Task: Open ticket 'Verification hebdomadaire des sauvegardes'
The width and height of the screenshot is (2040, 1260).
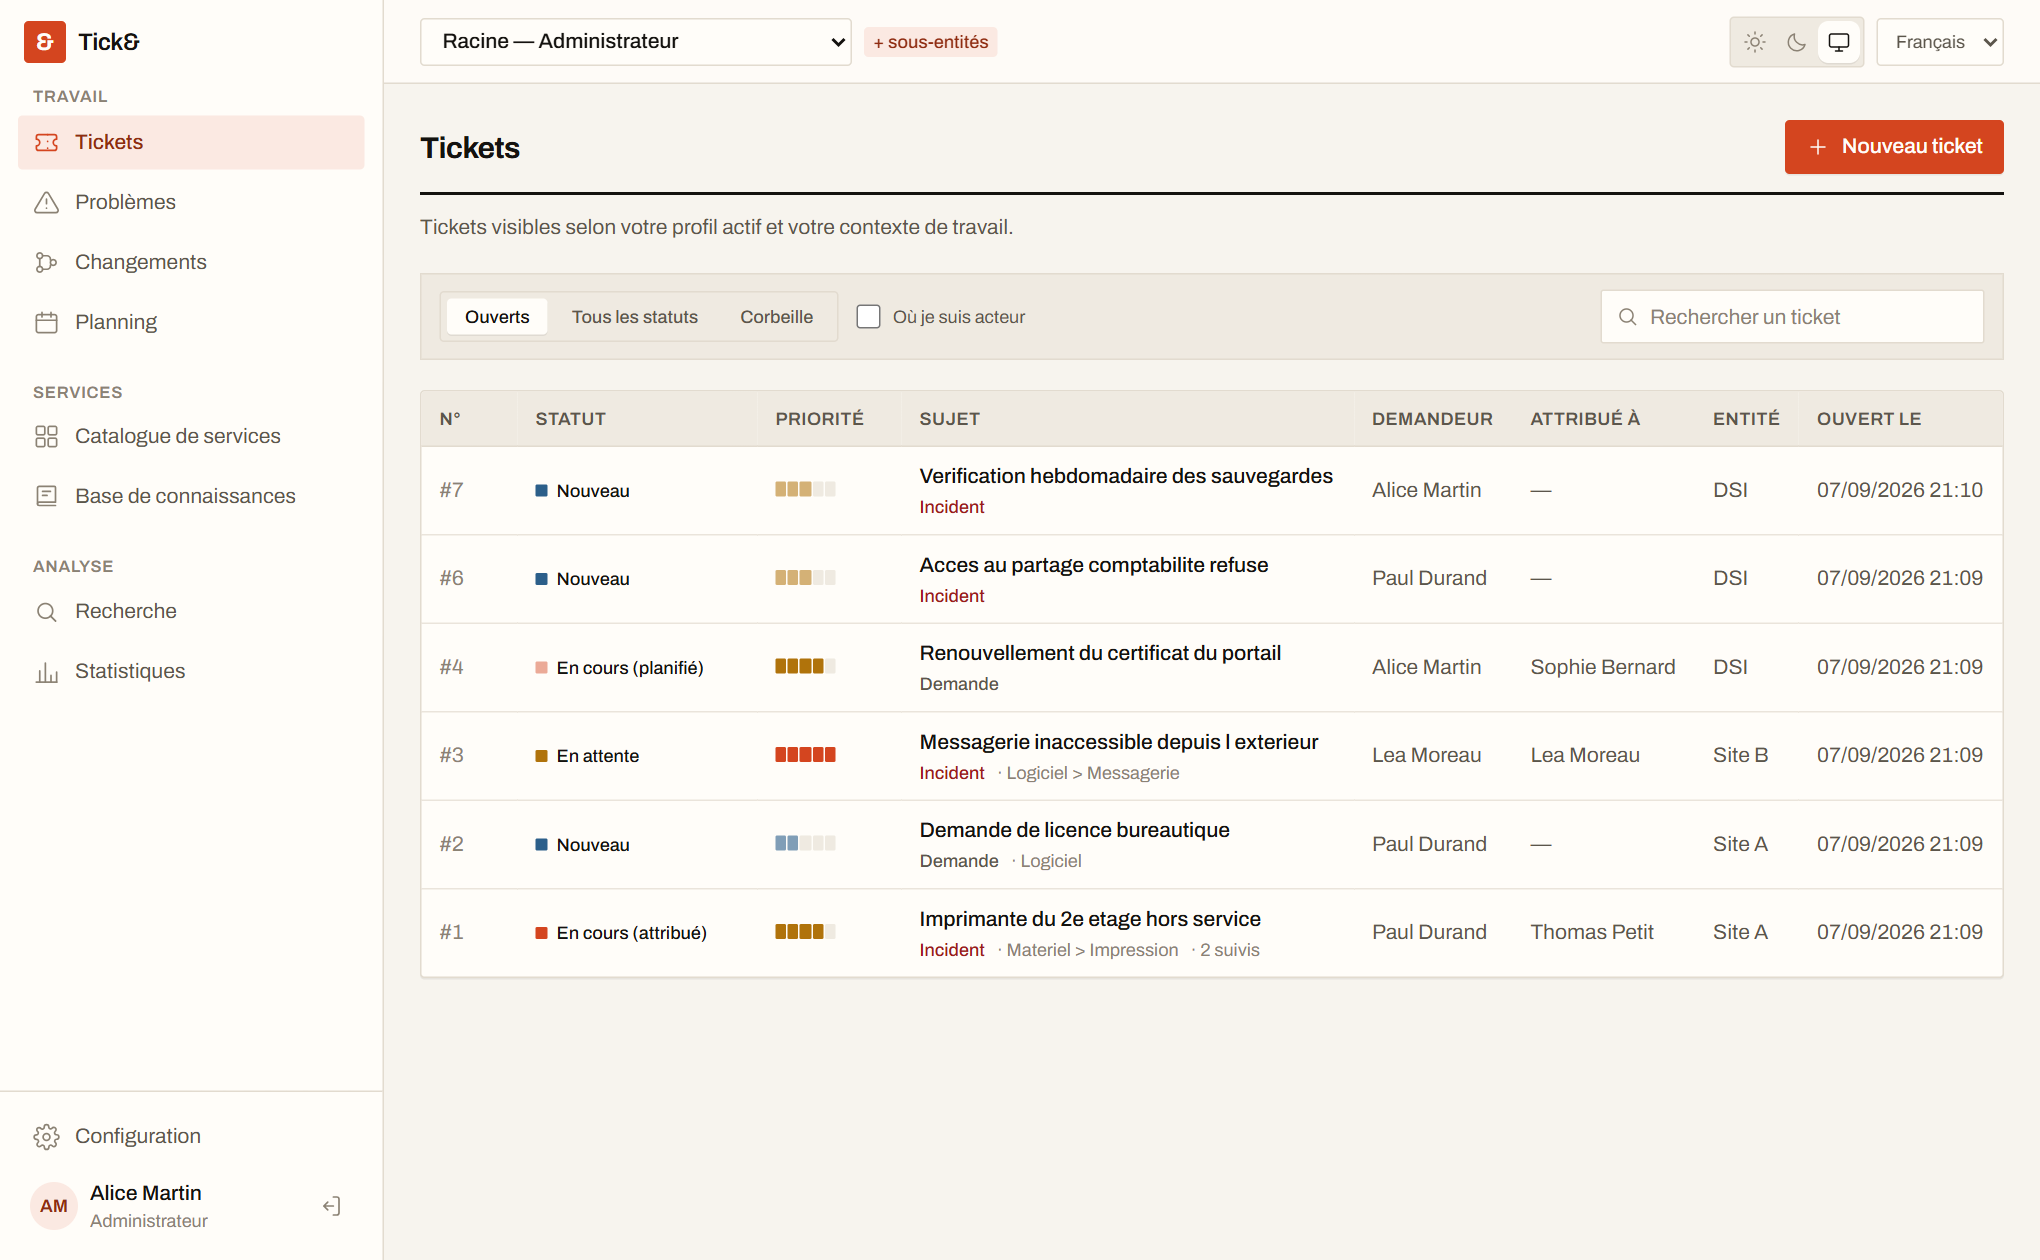Action: [1126, 476]
